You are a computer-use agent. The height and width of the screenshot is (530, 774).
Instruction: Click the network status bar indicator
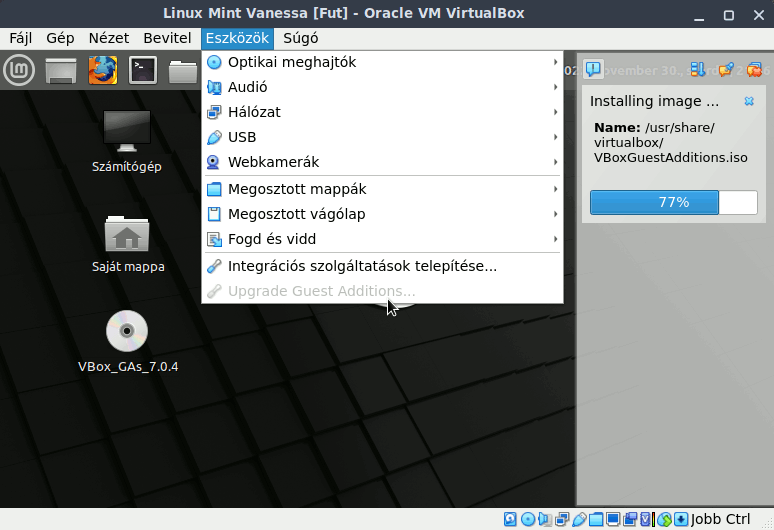pos(562,519)
